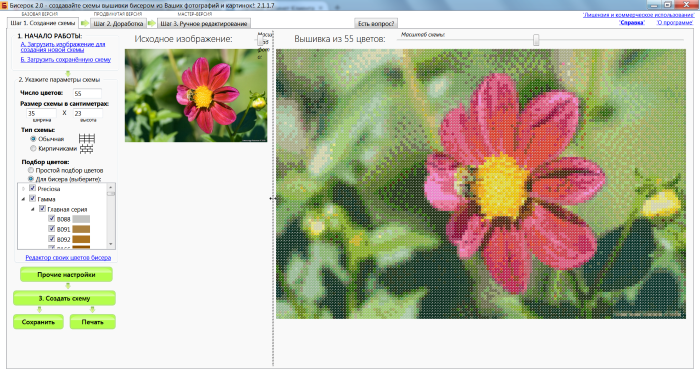Viewport: 700px width, 375px height.
Task: Open the О программе link
Action: coord(675,22)
